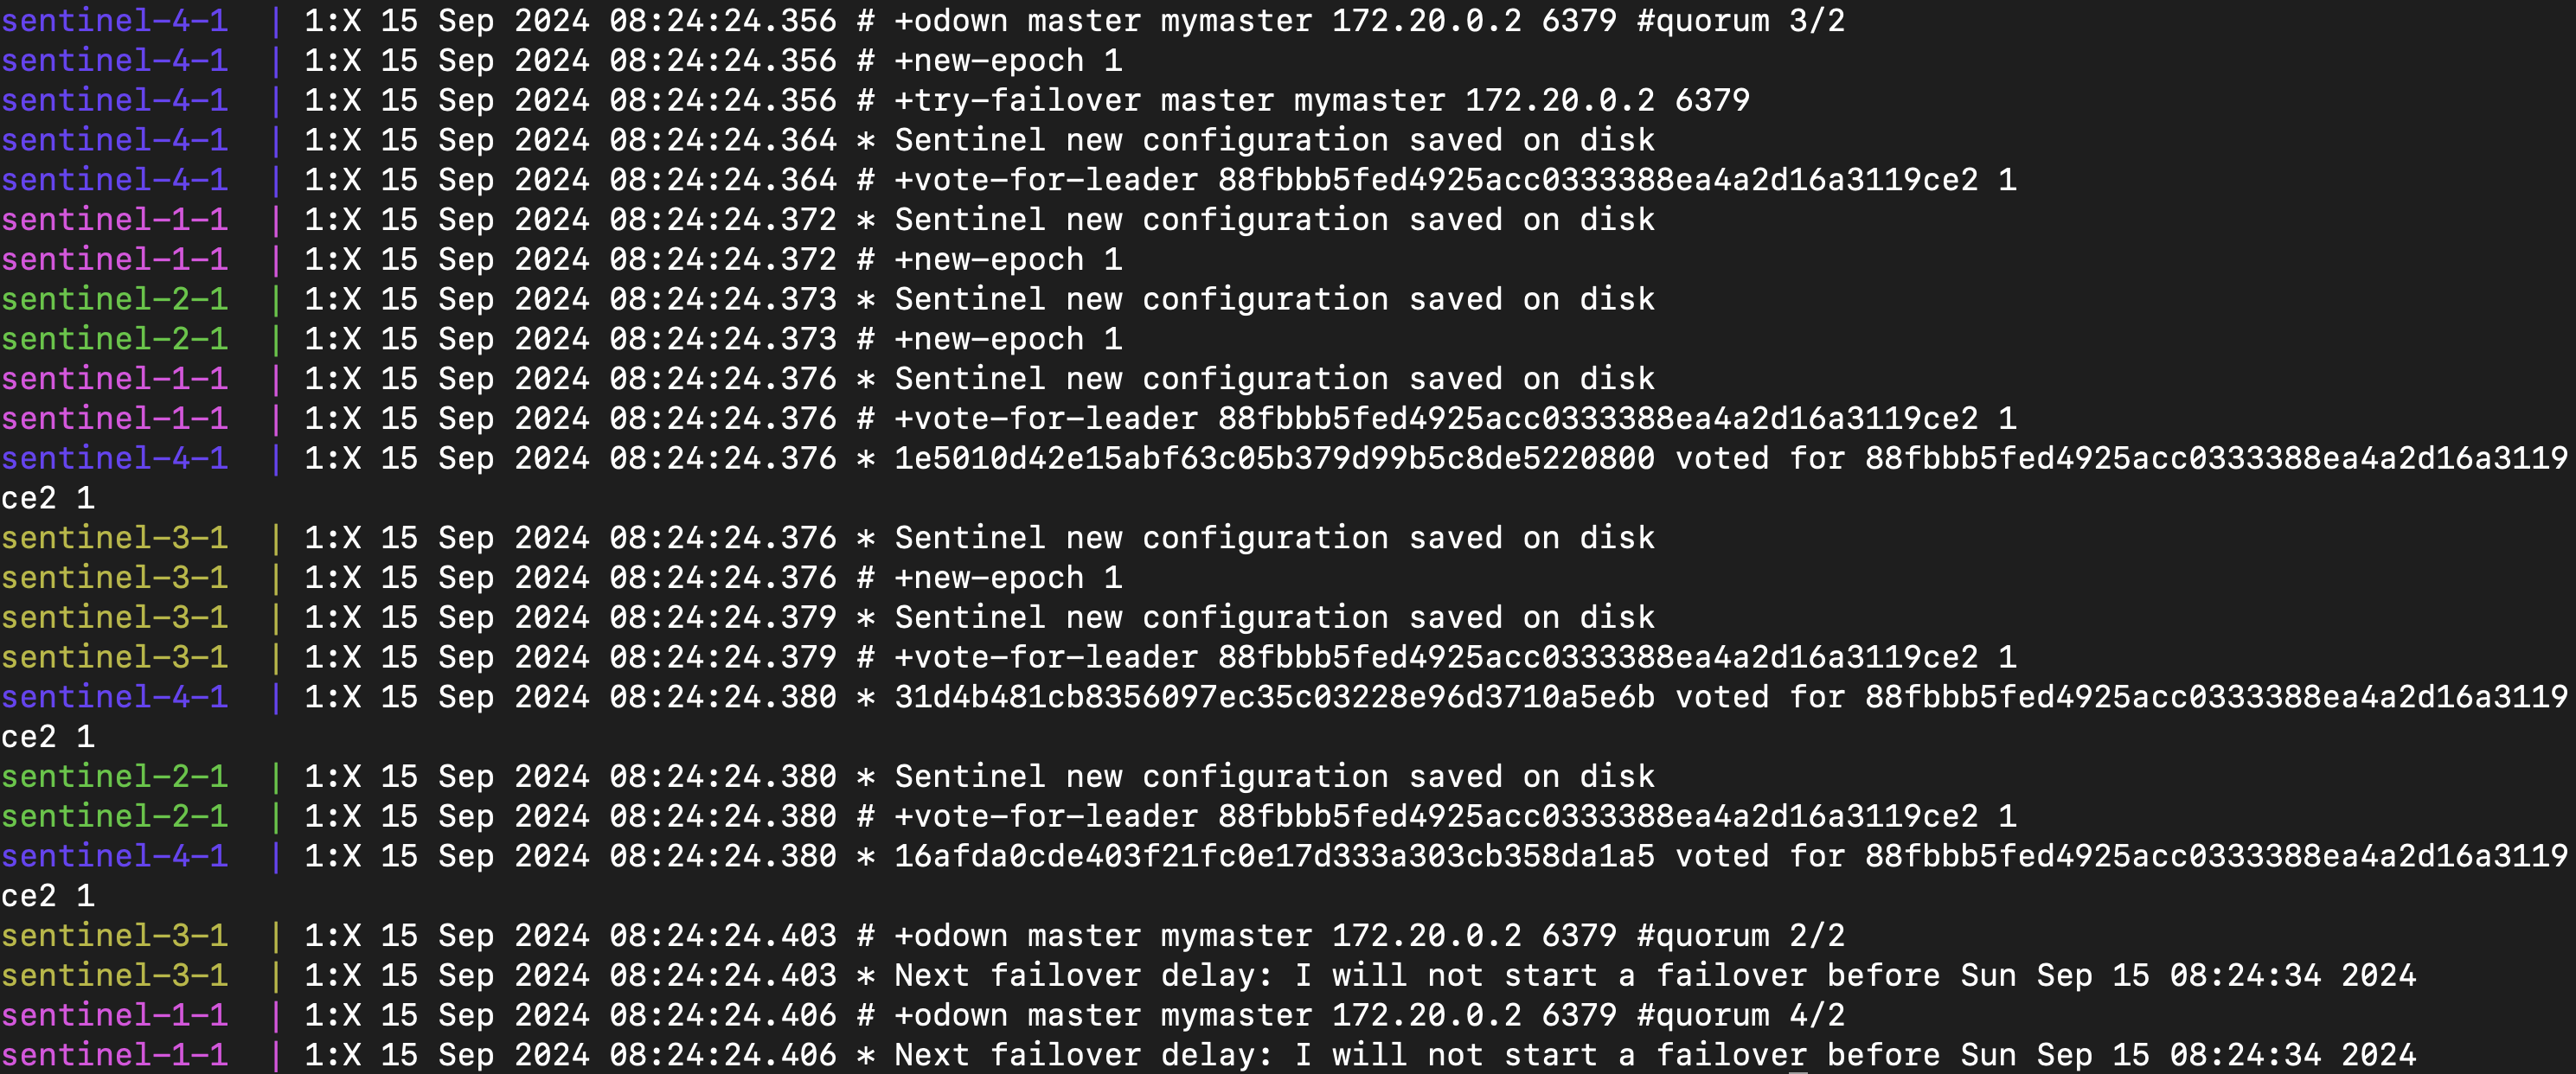Click the '#quorum 4/2' text
Image resolution: width=2576 pixels, height=1074 pixels.
tap(1740, 1015)
